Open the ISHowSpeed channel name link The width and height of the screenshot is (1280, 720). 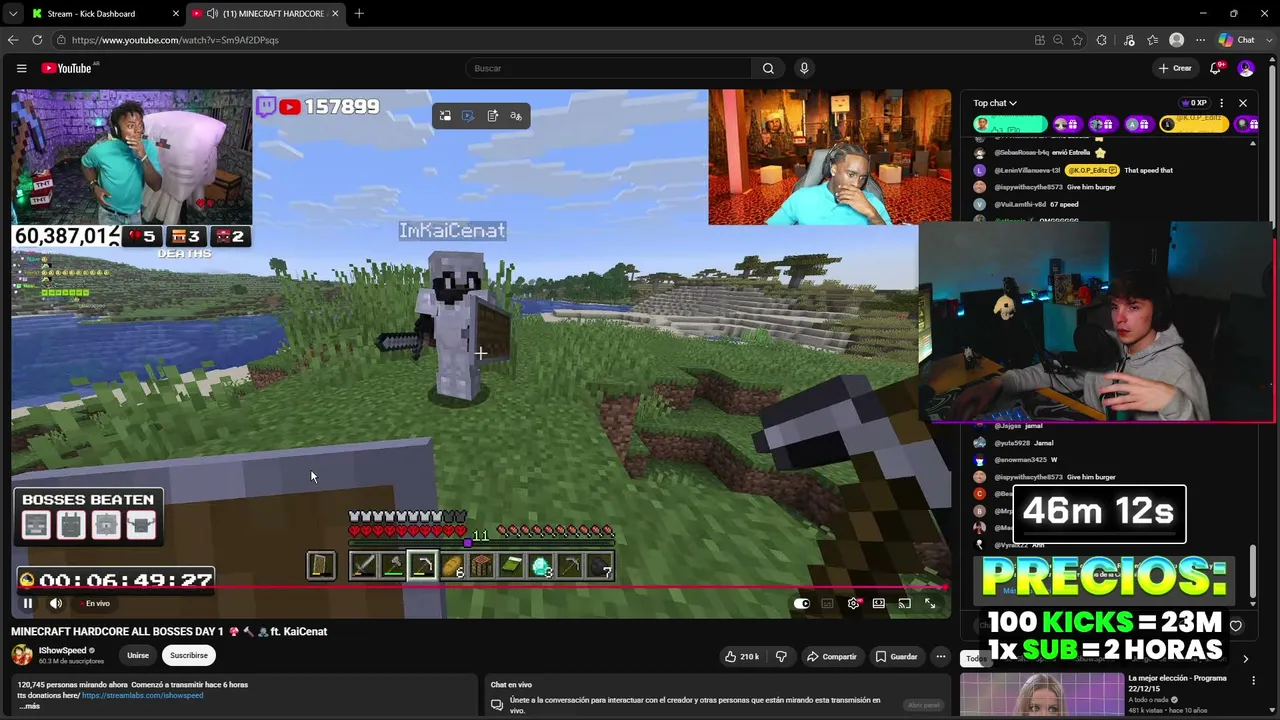tap(62, 650)
